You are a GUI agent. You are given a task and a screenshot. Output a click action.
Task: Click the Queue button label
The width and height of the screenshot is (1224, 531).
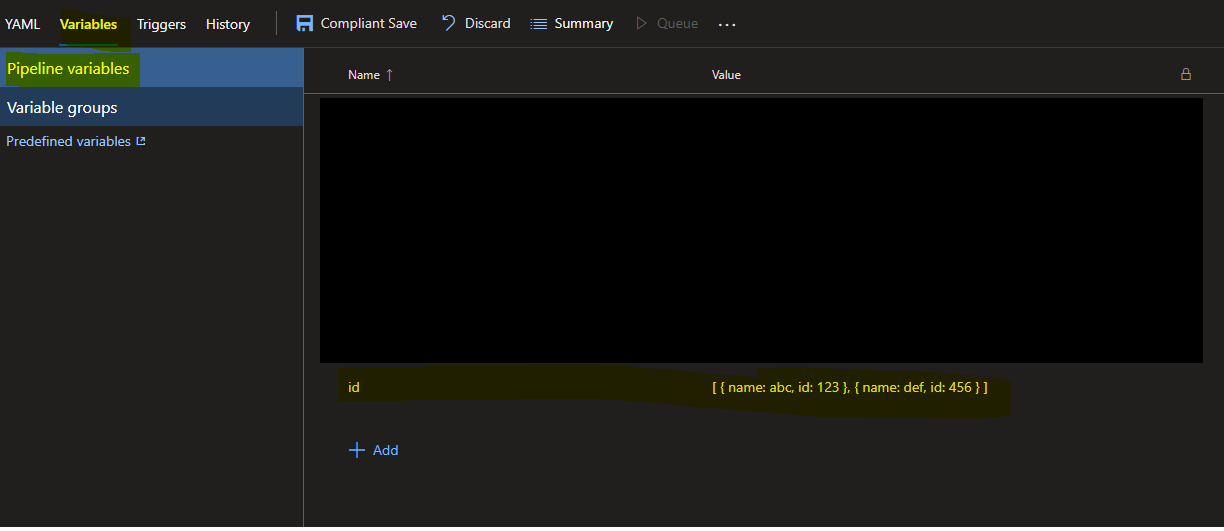point(677,23)
